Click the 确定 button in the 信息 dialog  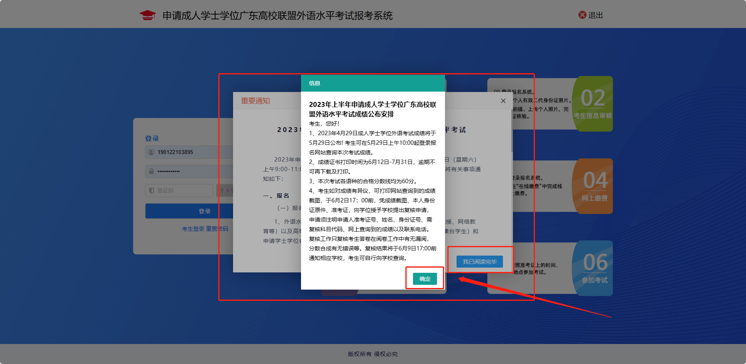[424, 279]
